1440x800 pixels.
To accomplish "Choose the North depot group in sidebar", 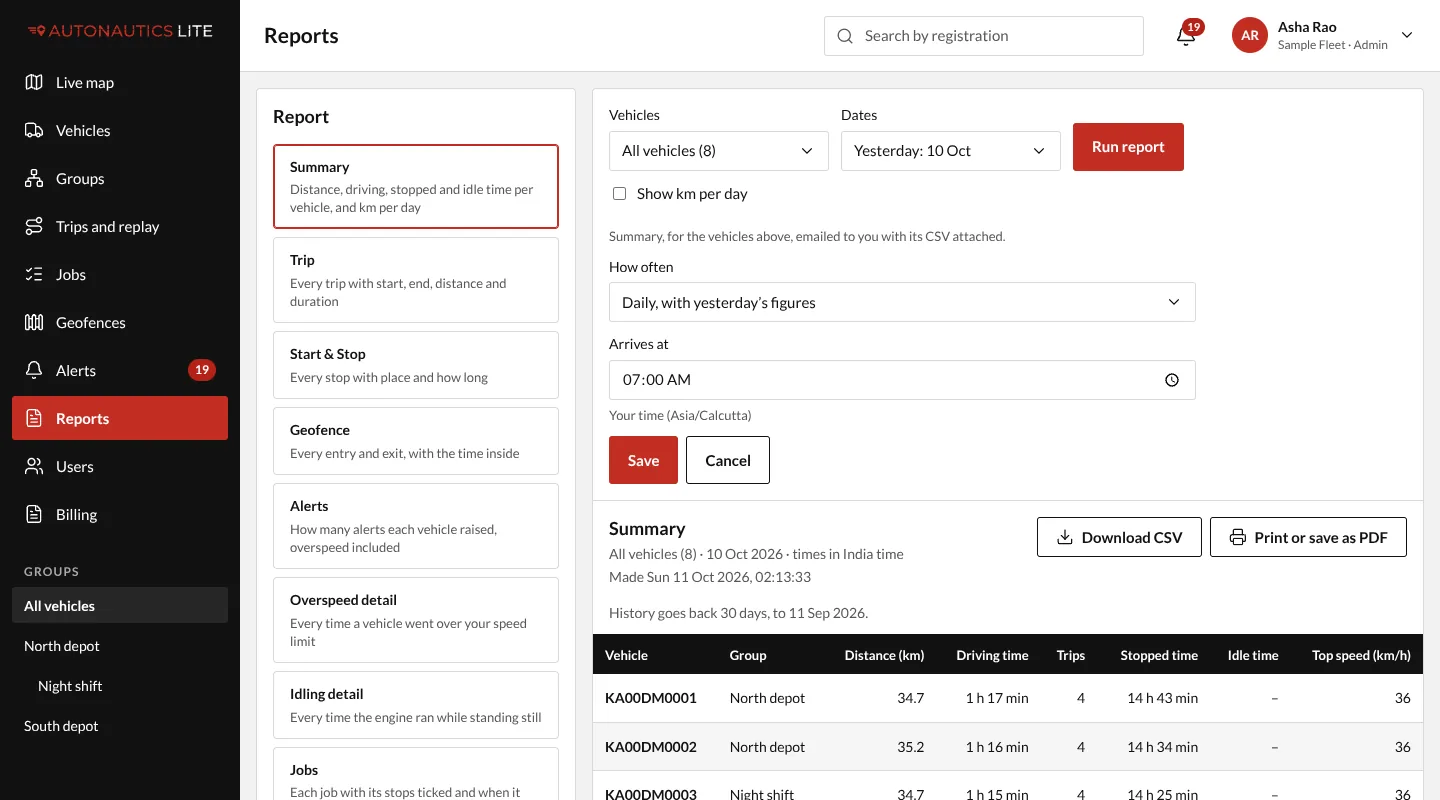I will 120,646.
